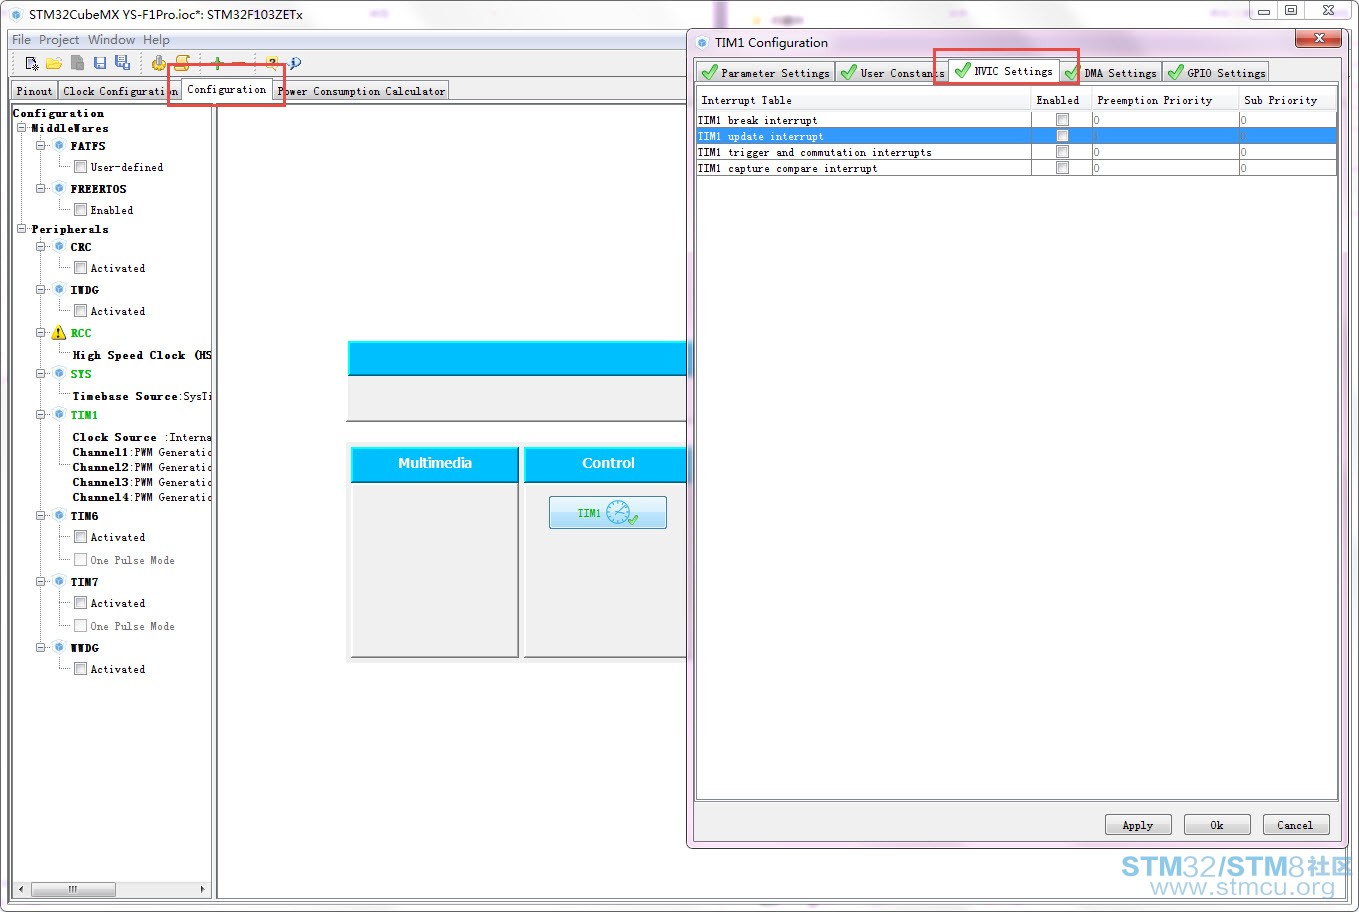The image size is (1359, 912).
Task: Click the TIM7 cube icon
Action: (x=59, y=582)
